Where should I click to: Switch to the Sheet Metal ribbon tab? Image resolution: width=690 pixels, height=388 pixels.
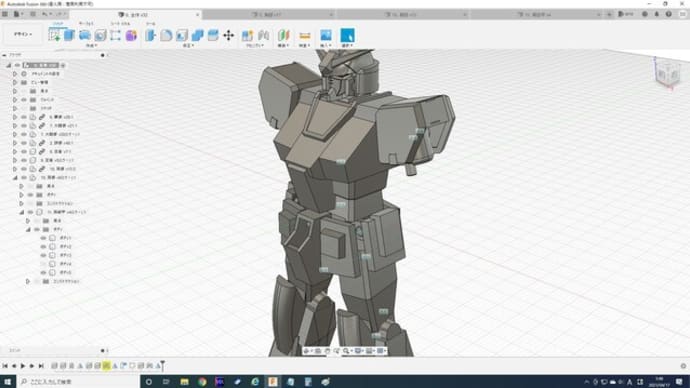(x=120, y=23)
